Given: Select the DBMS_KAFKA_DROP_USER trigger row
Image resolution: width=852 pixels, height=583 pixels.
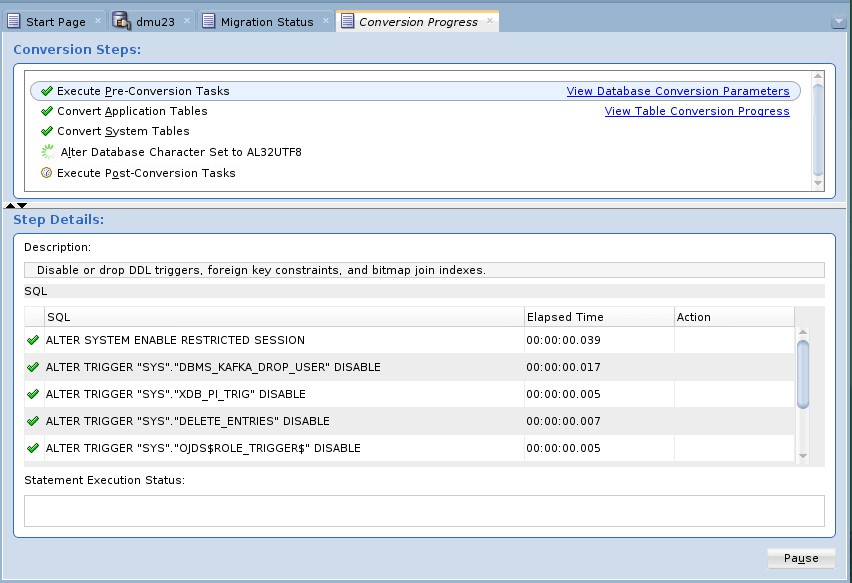Looking at the screenshot, I should coord(409,367).
